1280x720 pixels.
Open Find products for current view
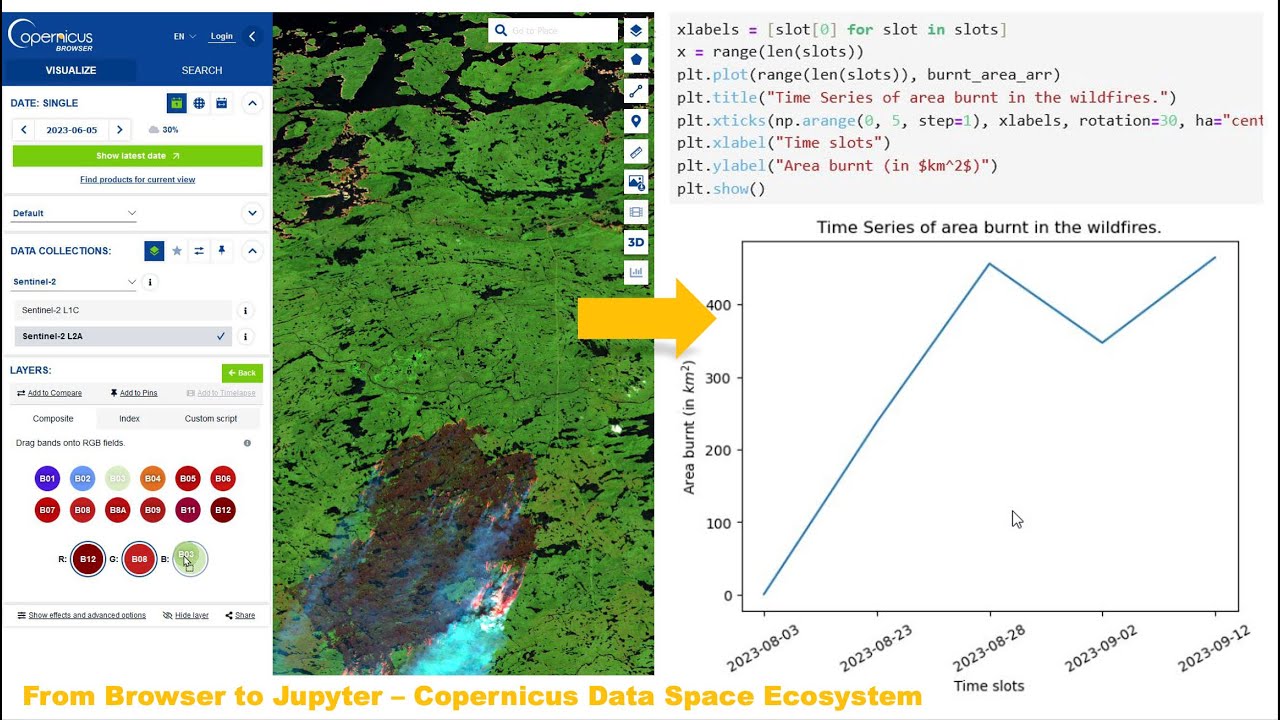[138, 180]
